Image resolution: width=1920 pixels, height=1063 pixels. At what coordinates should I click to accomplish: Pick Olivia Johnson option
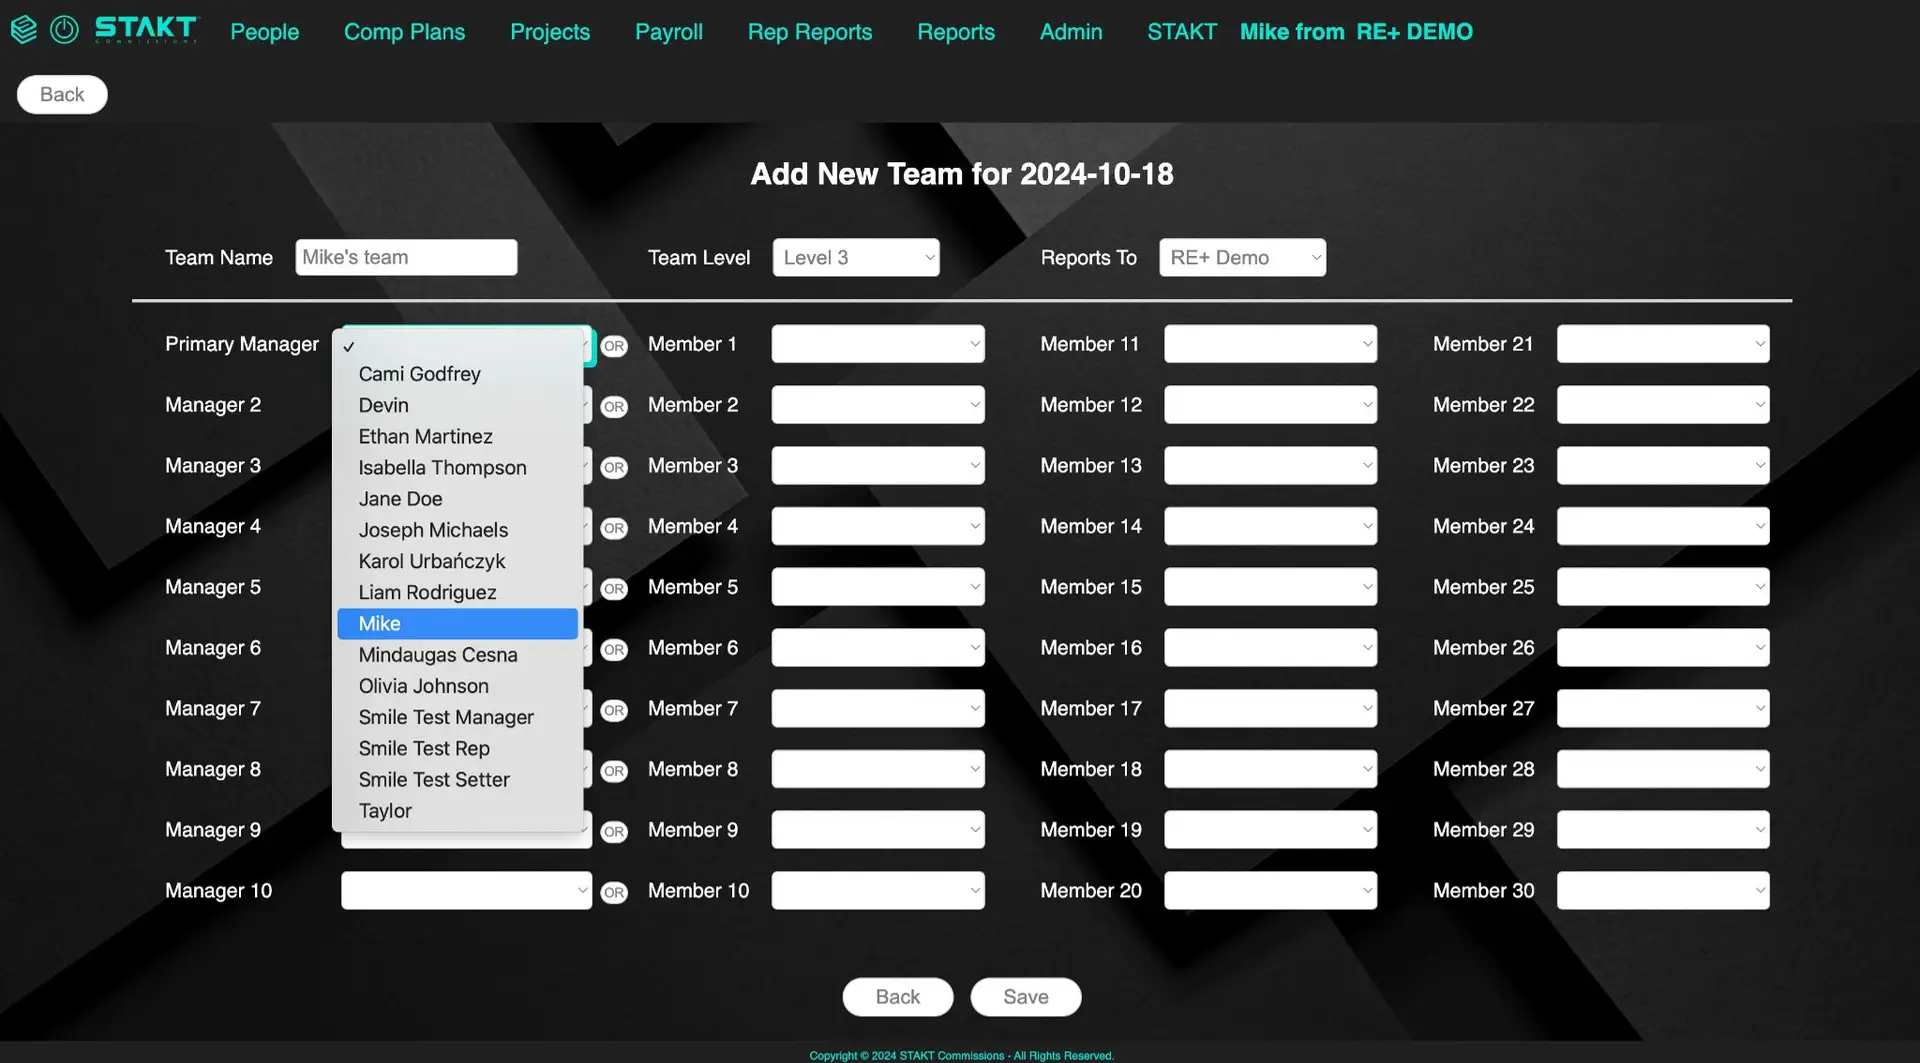458,686
